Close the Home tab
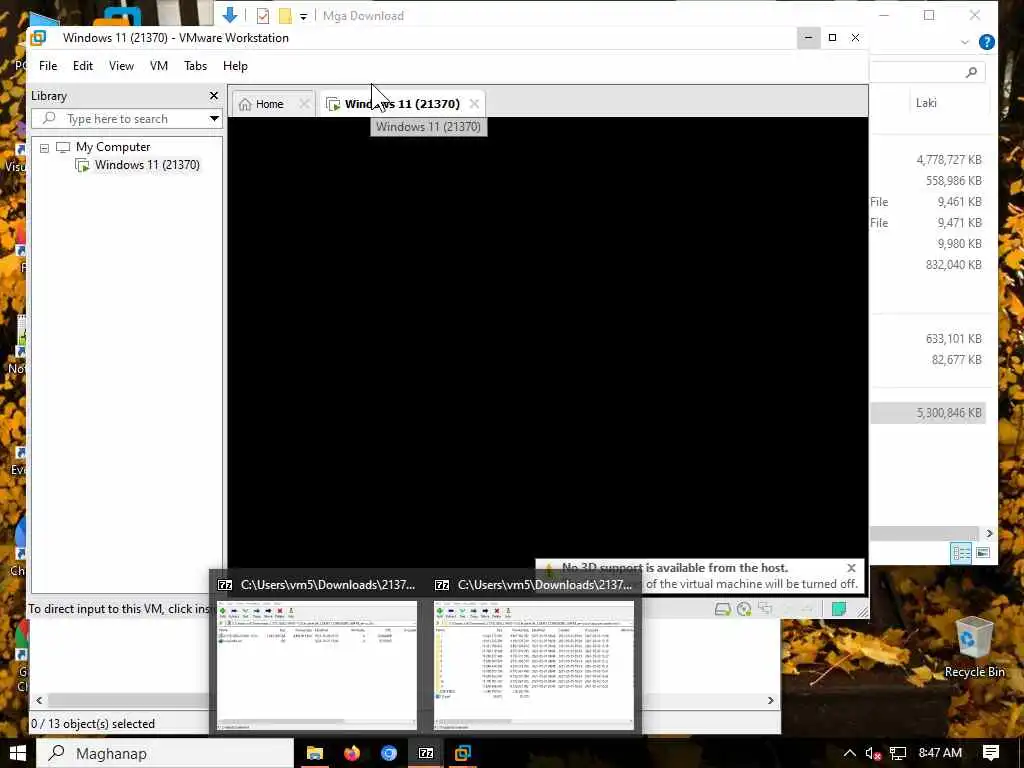Viewport: 1024px width, 768px height. click(x=304, y=104)
